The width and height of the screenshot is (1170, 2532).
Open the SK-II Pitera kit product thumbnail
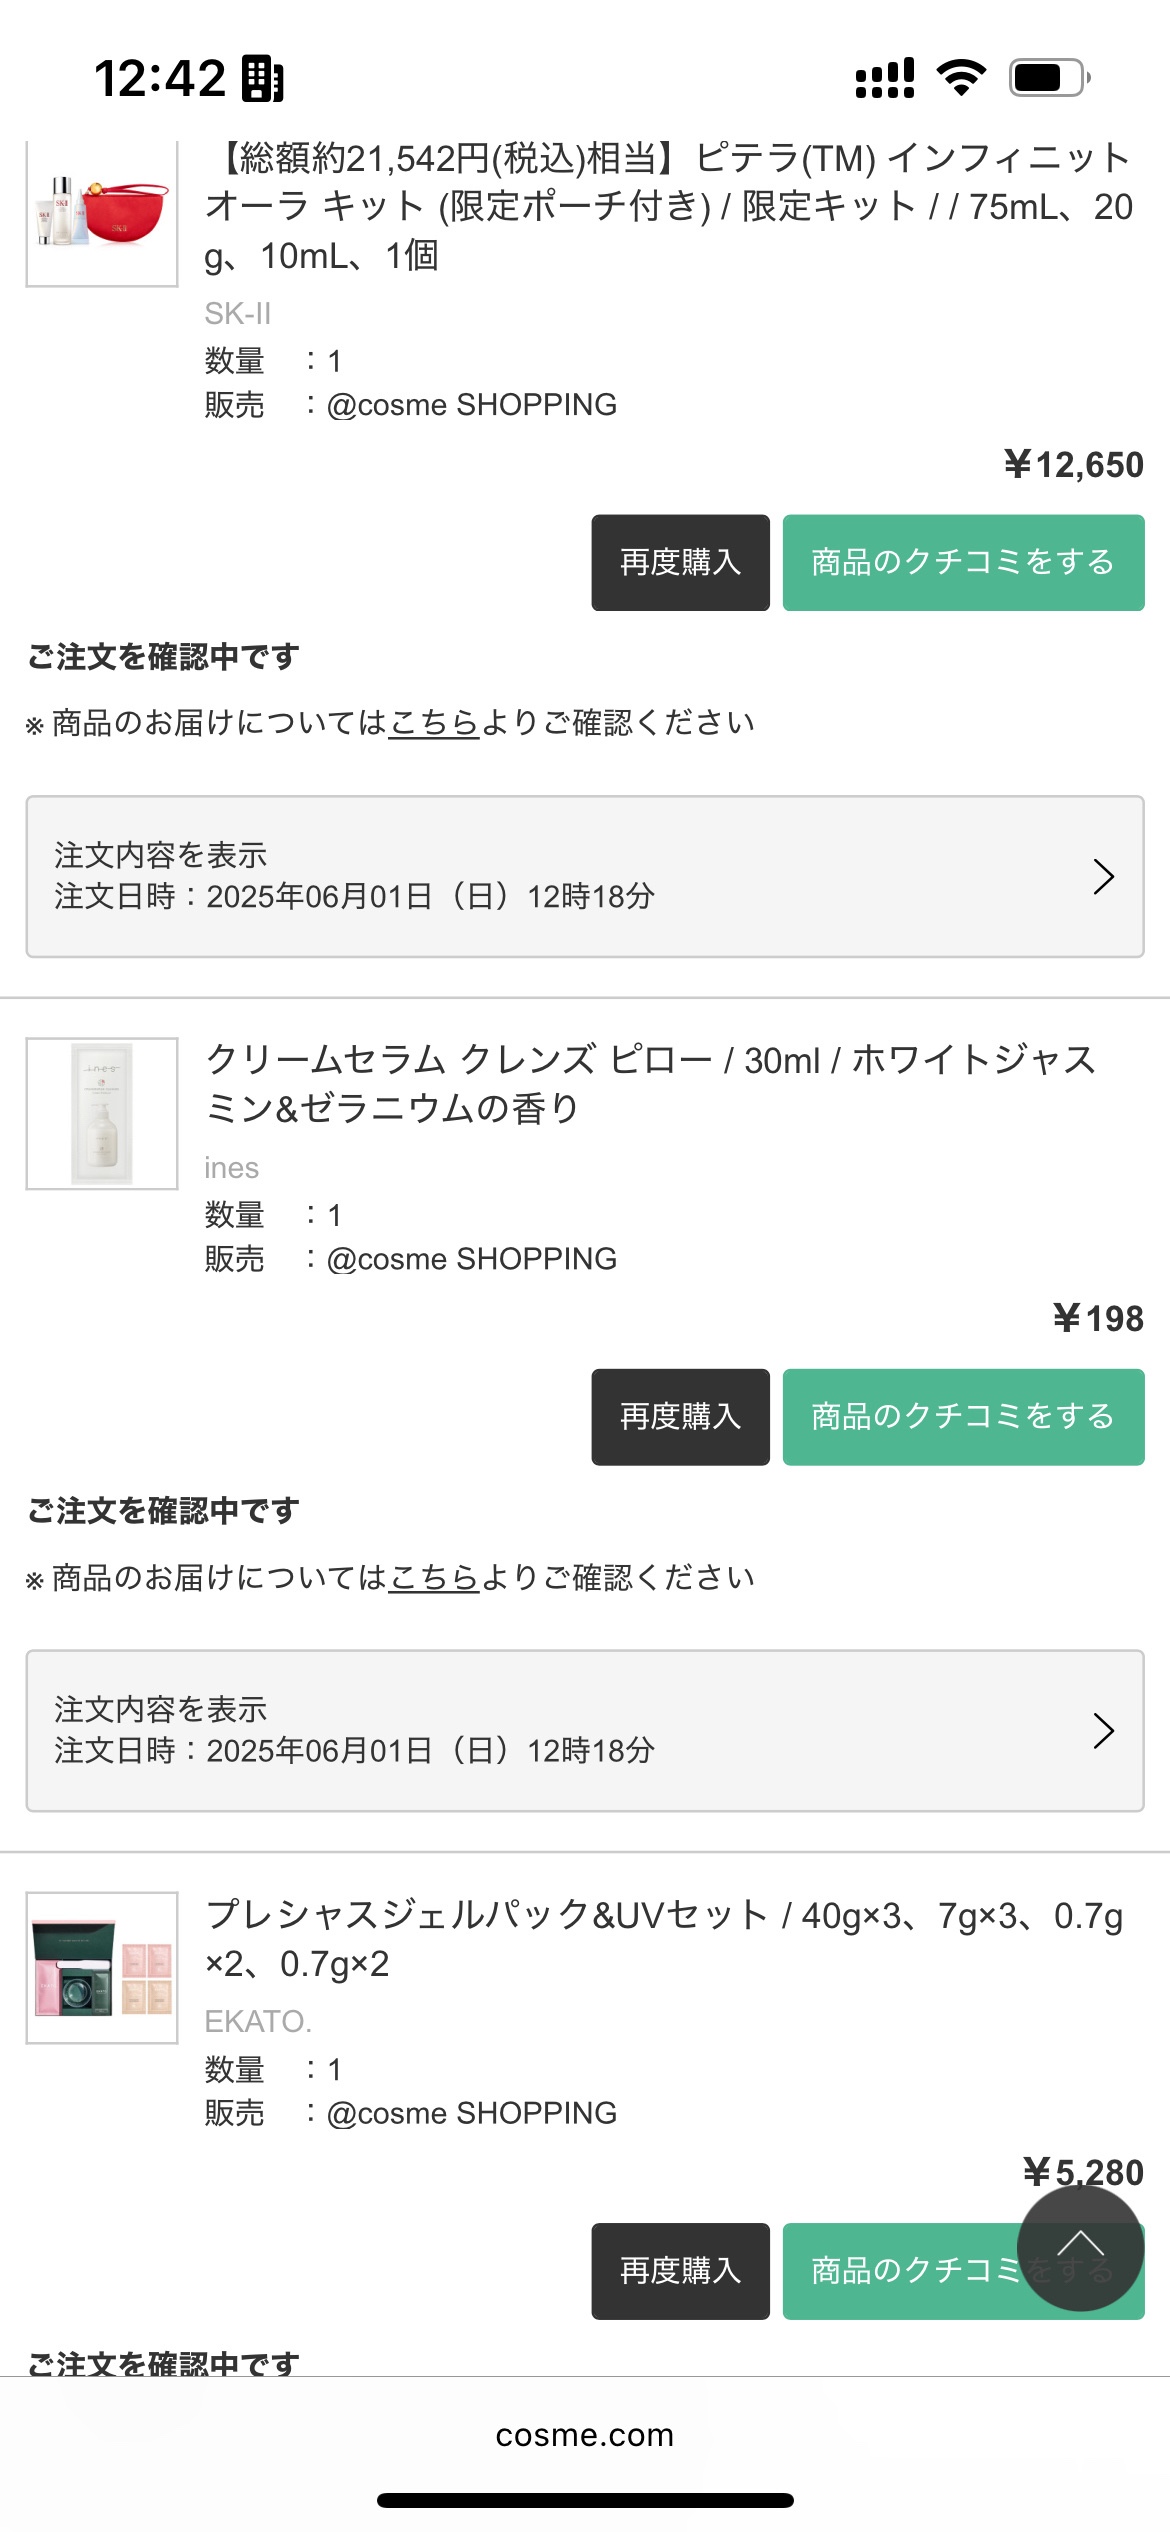pos(102,213)
